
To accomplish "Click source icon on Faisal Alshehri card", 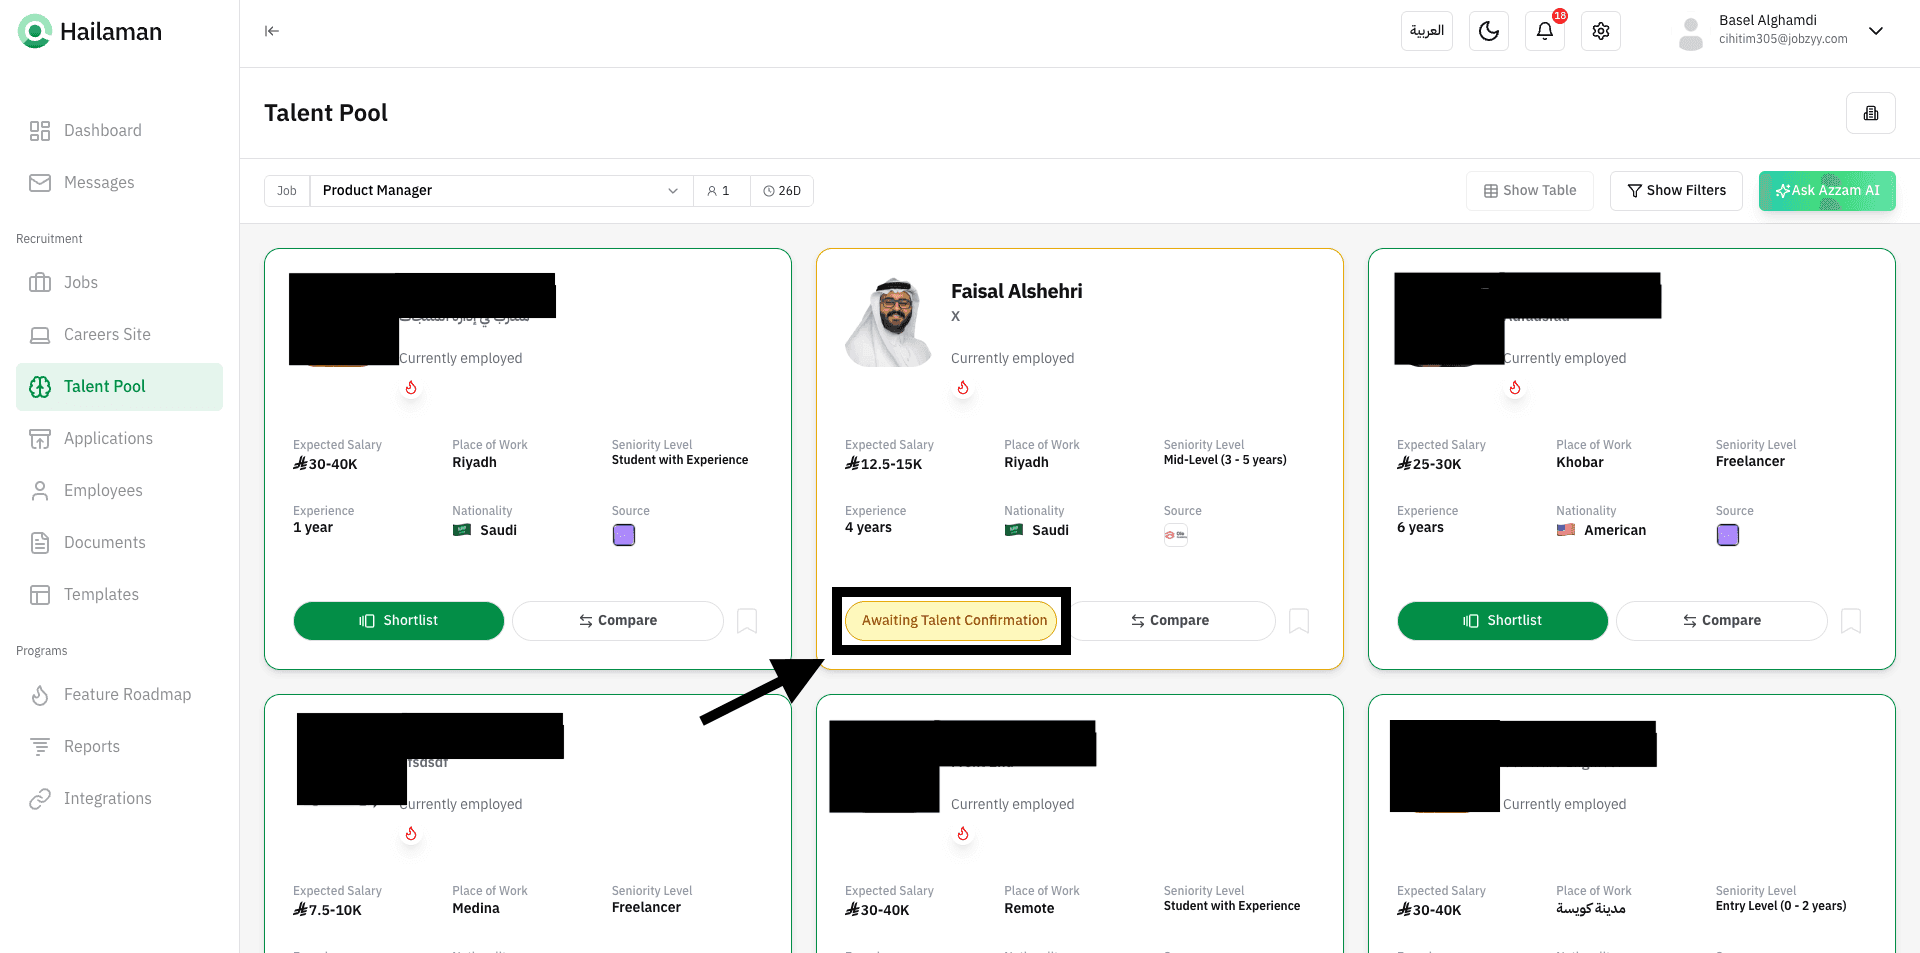I will click(1176, 535).
